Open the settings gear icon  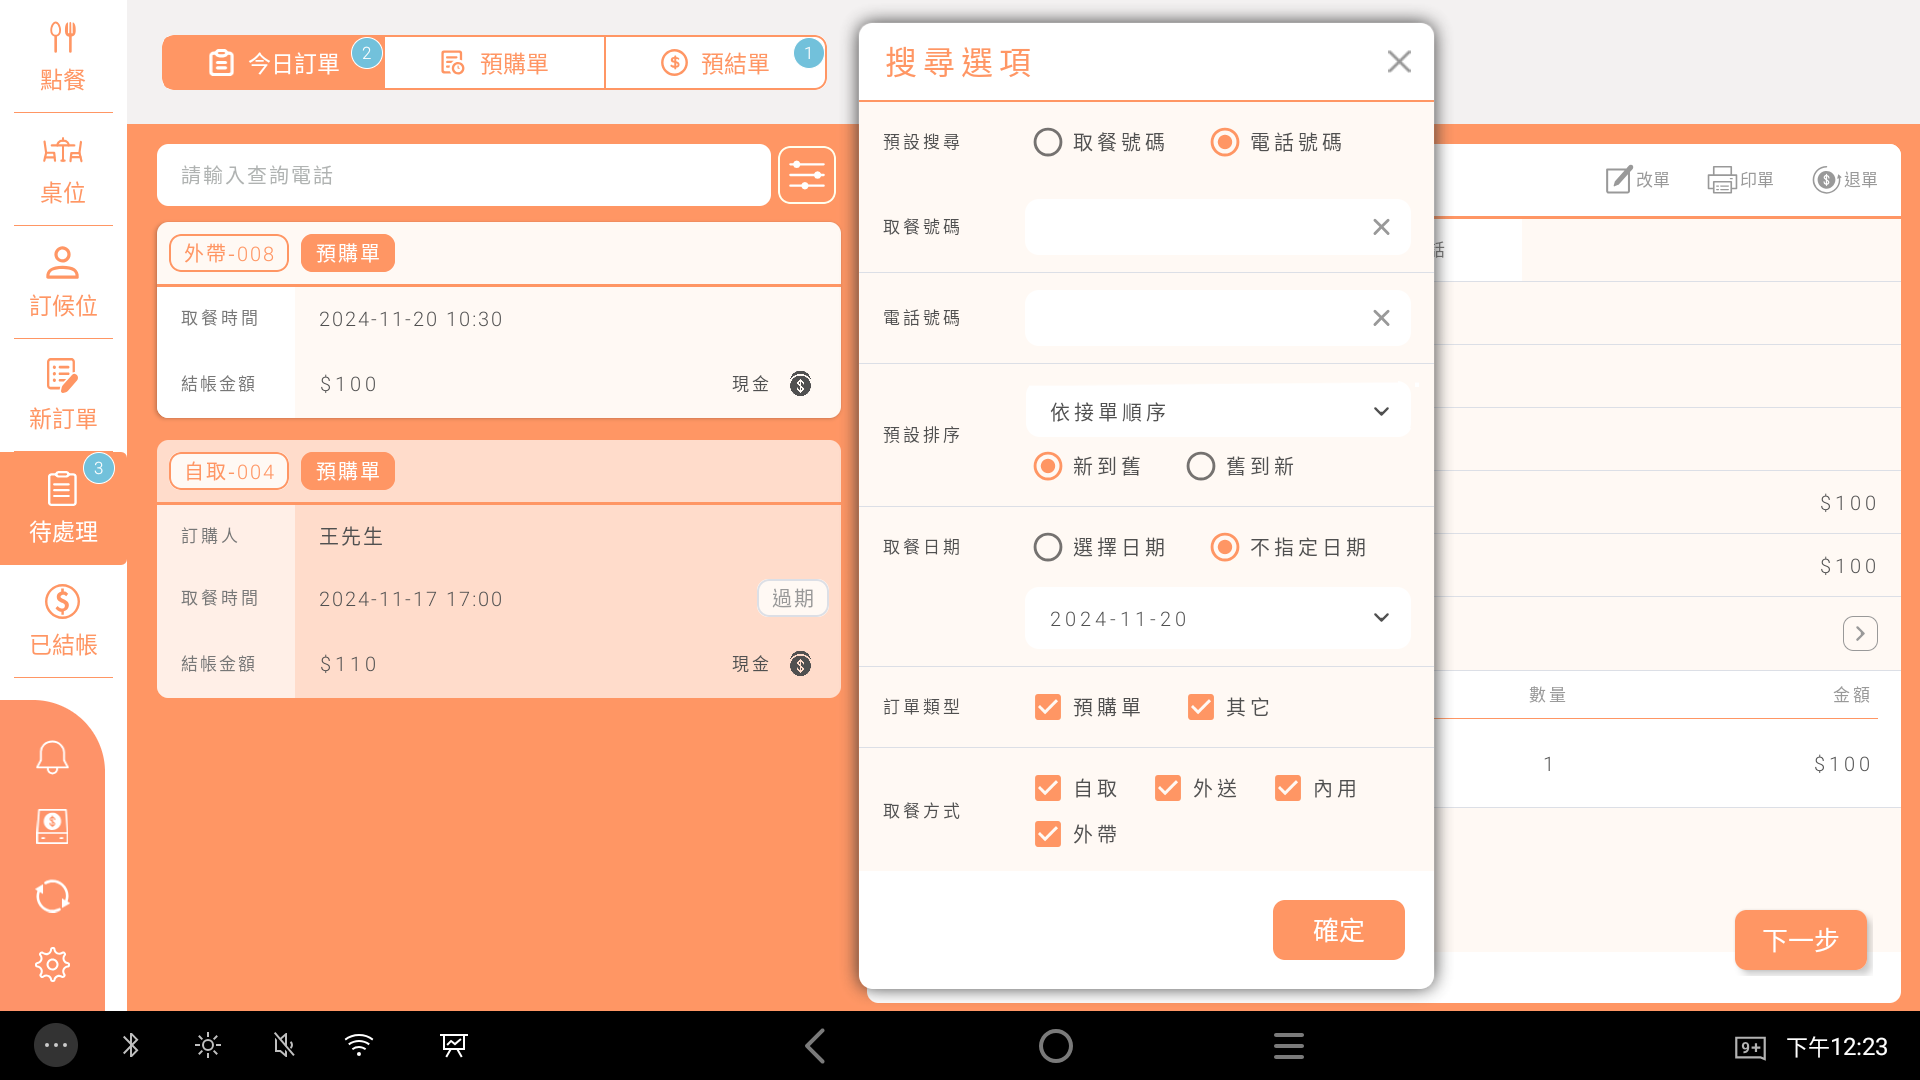(x=52, y=965)
